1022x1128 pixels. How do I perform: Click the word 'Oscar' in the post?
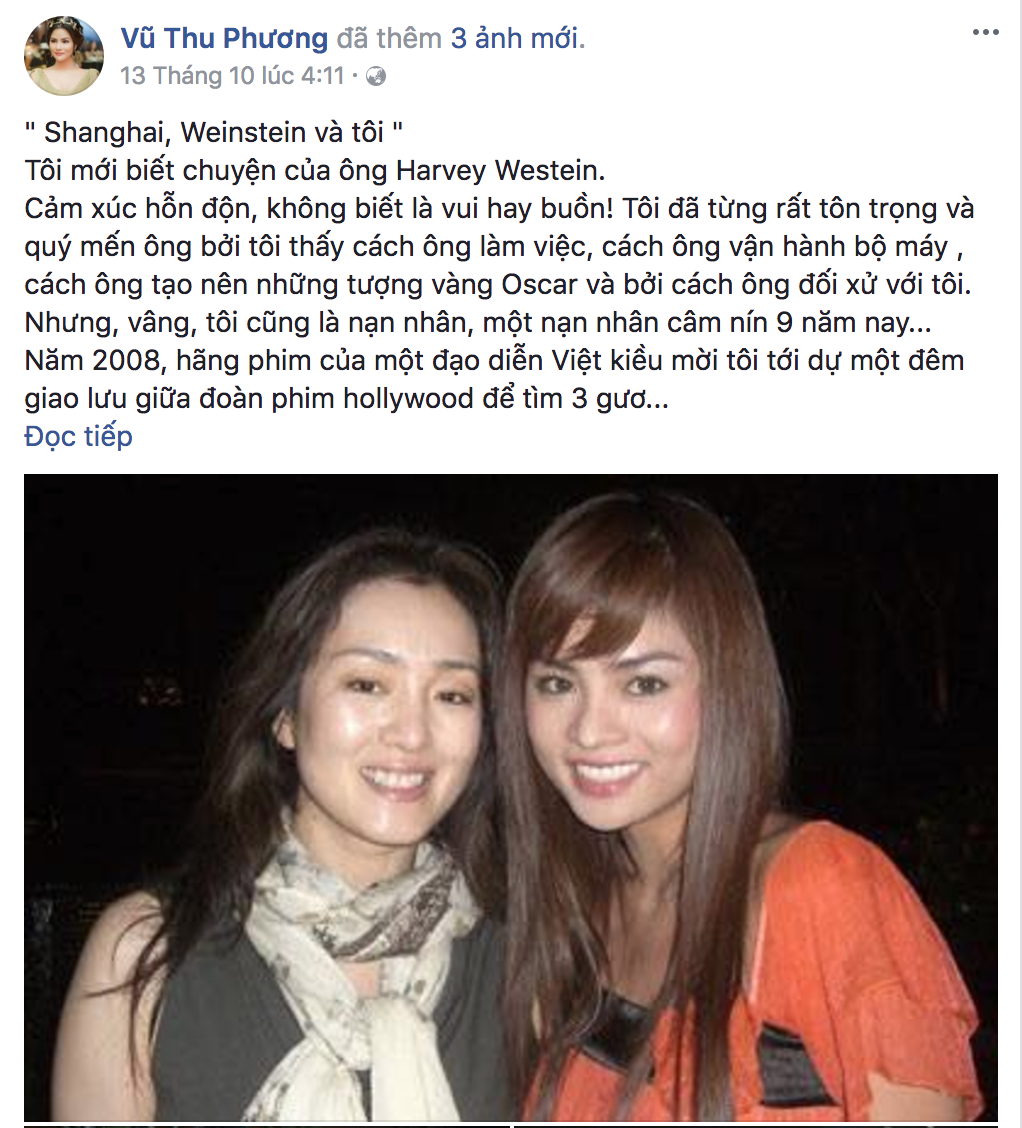tap(539, 285)
